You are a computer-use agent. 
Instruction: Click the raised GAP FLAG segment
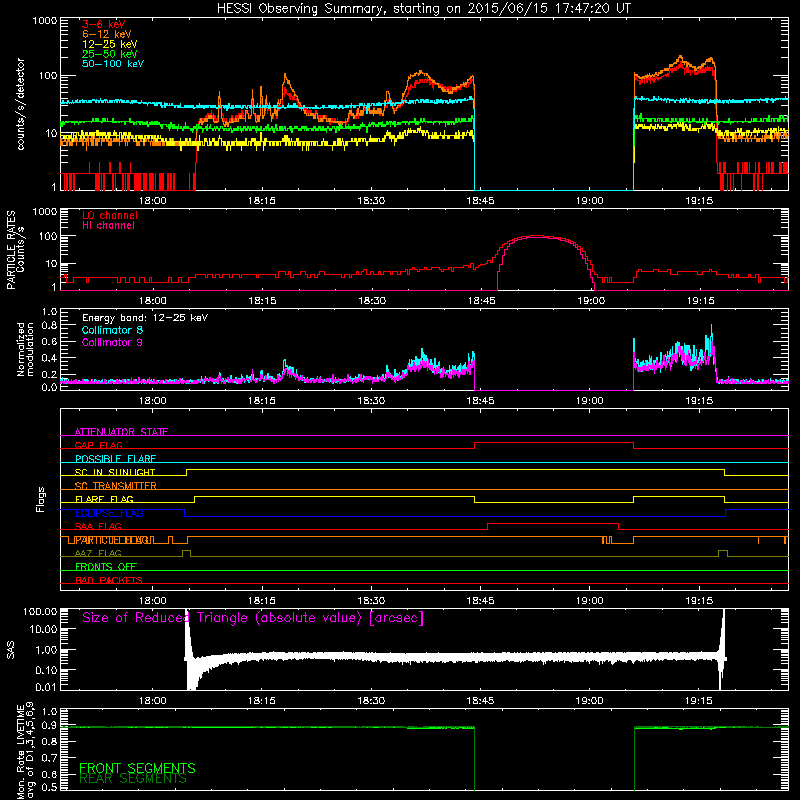554,443
